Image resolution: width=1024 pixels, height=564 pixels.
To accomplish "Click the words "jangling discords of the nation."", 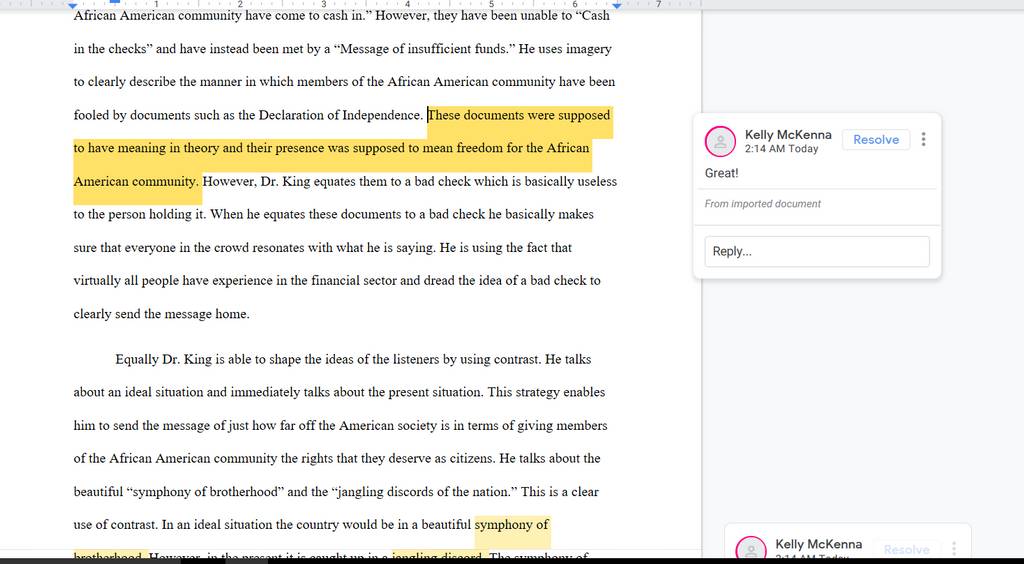I will tap(425, 492).
